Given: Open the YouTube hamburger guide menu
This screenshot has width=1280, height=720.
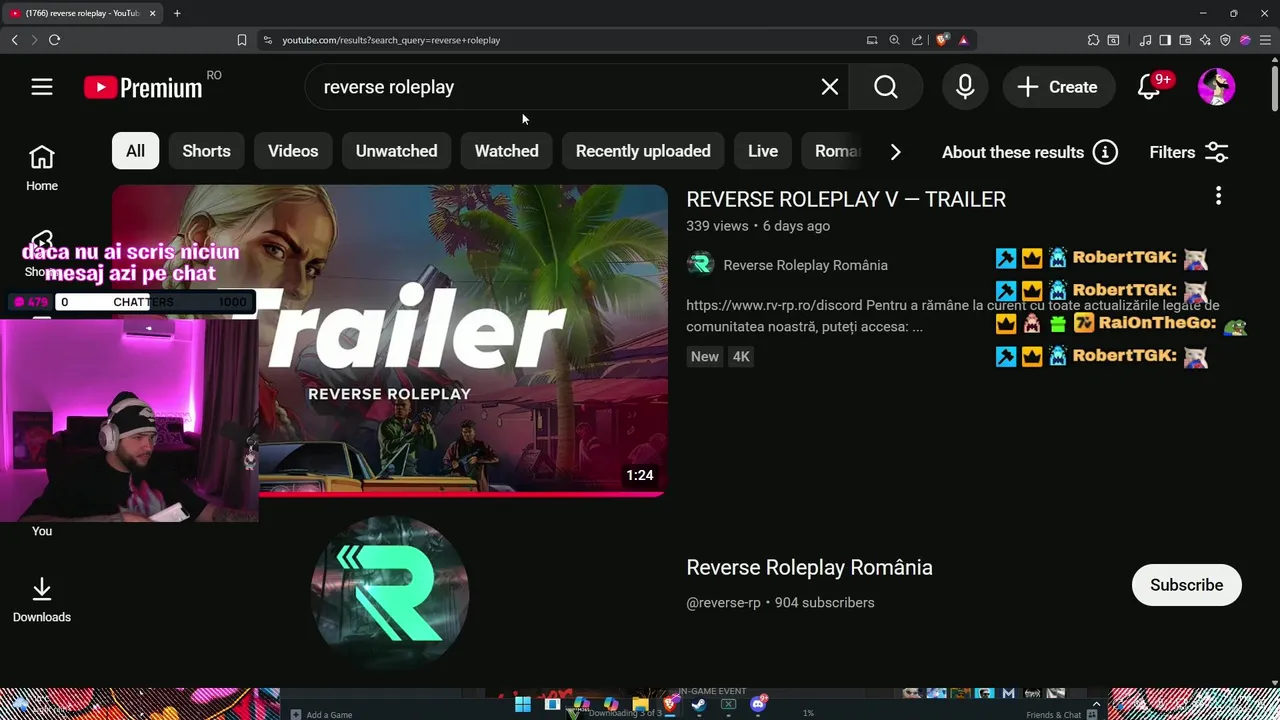Looking at the screenshot, I should tap(41, 87).
